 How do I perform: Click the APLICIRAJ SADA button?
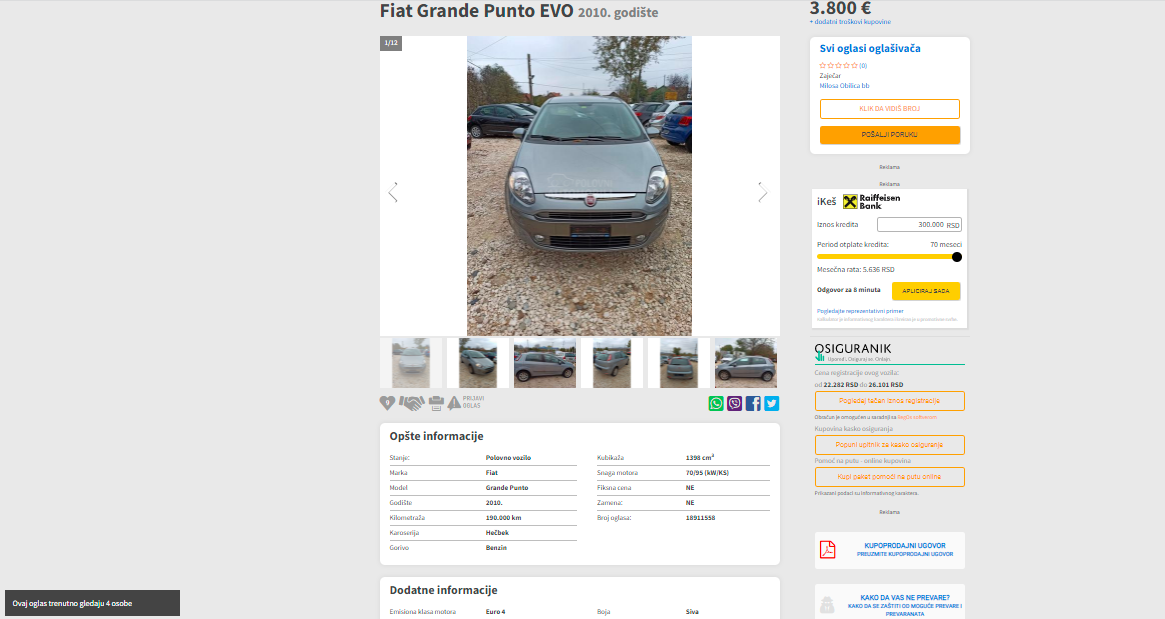(x=926, y=291)
